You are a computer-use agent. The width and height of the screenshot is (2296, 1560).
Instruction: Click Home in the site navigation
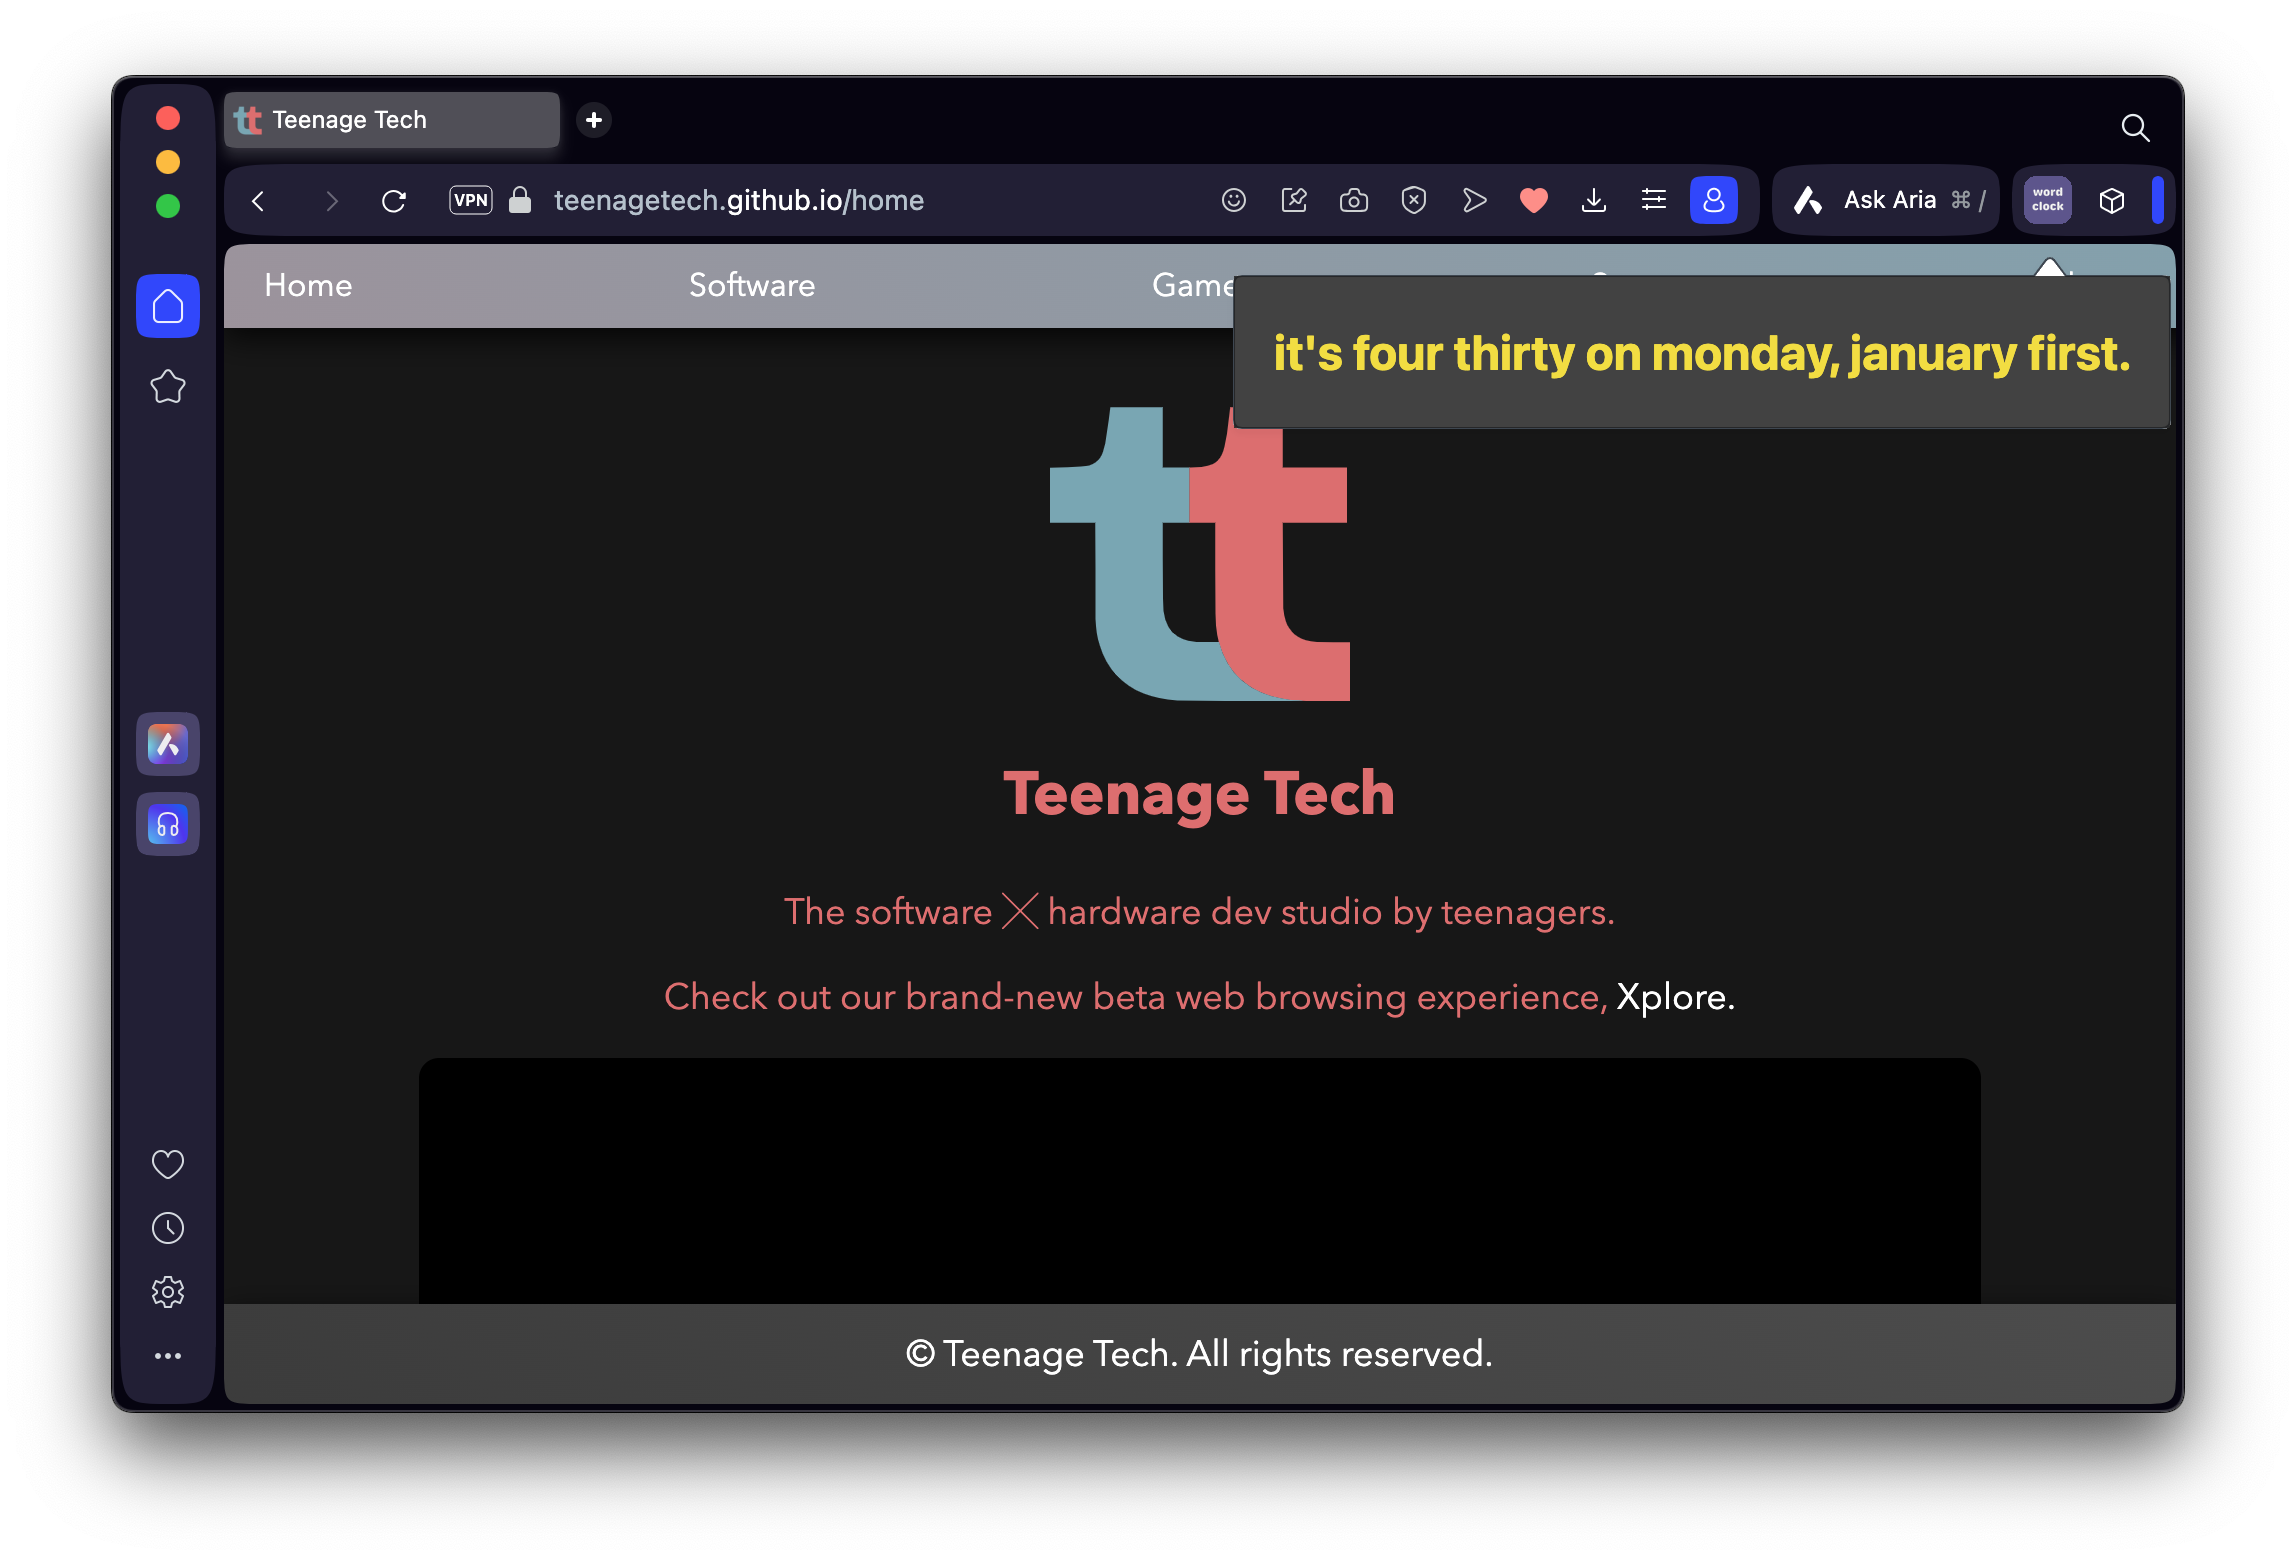(x=308, y=286)
